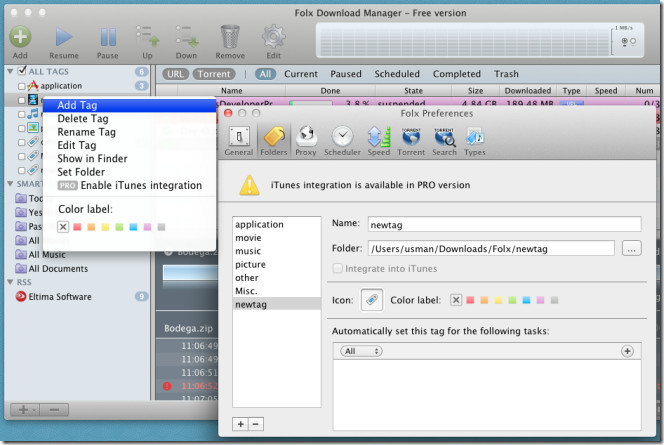Click the folder browse ellipsis button
The image size is (664, 445).
(630, 248)
